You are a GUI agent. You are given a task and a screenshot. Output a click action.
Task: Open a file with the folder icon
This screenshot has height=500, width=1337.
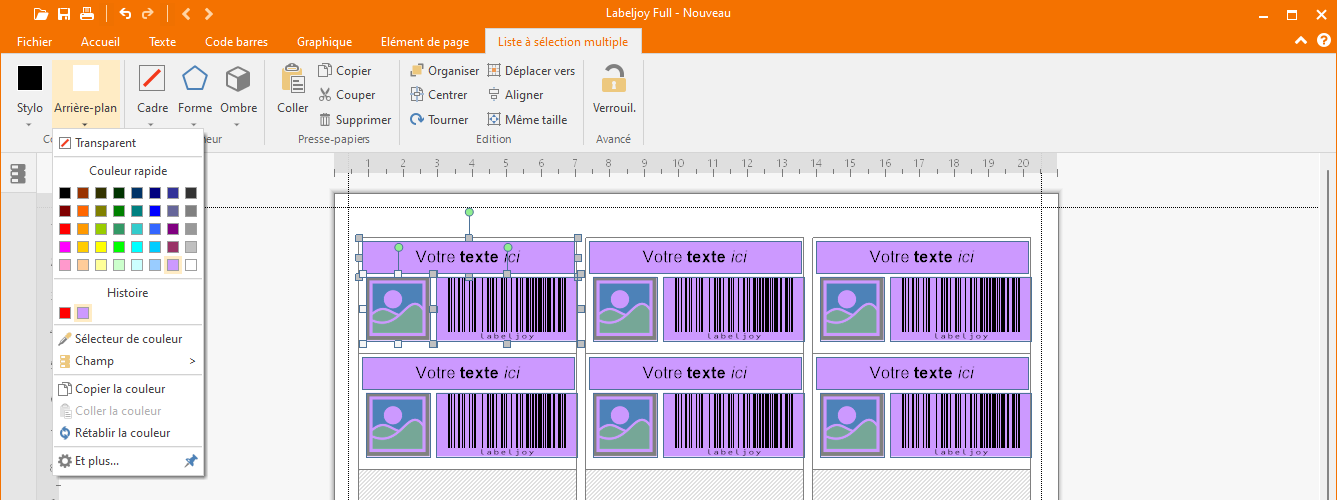[x=40, y=13]
